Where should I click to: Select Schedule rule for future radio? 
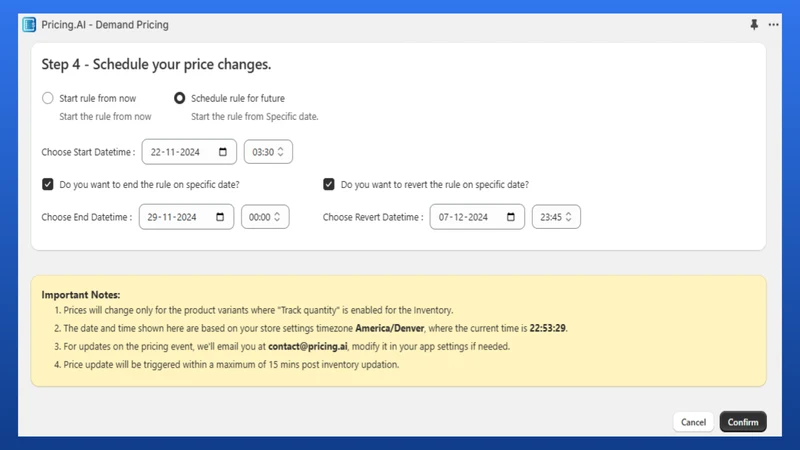tap(180, 98)
